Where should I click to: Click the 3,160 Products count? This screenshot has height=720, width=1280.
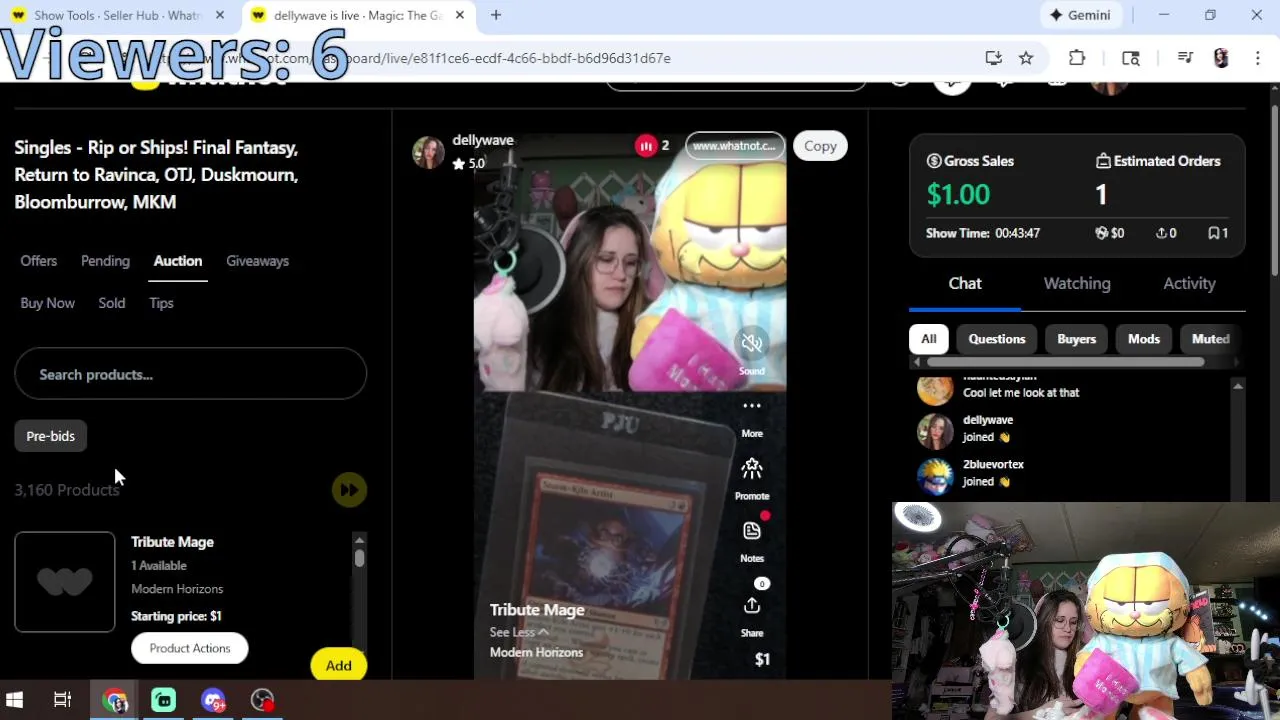[x=67, y=490]
